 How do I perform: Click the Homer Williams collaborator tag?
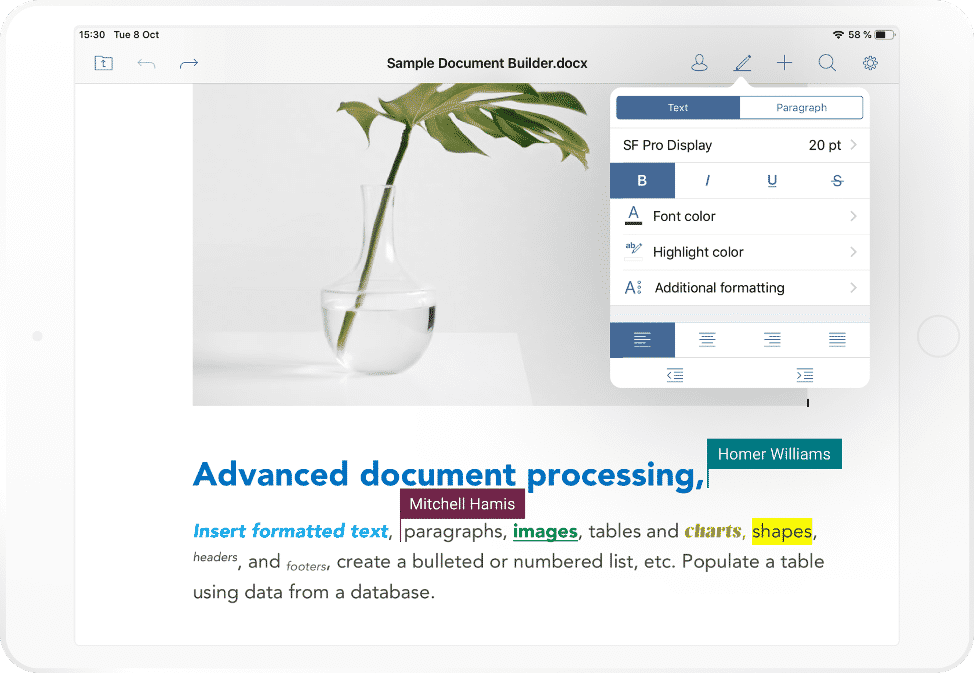774,454
